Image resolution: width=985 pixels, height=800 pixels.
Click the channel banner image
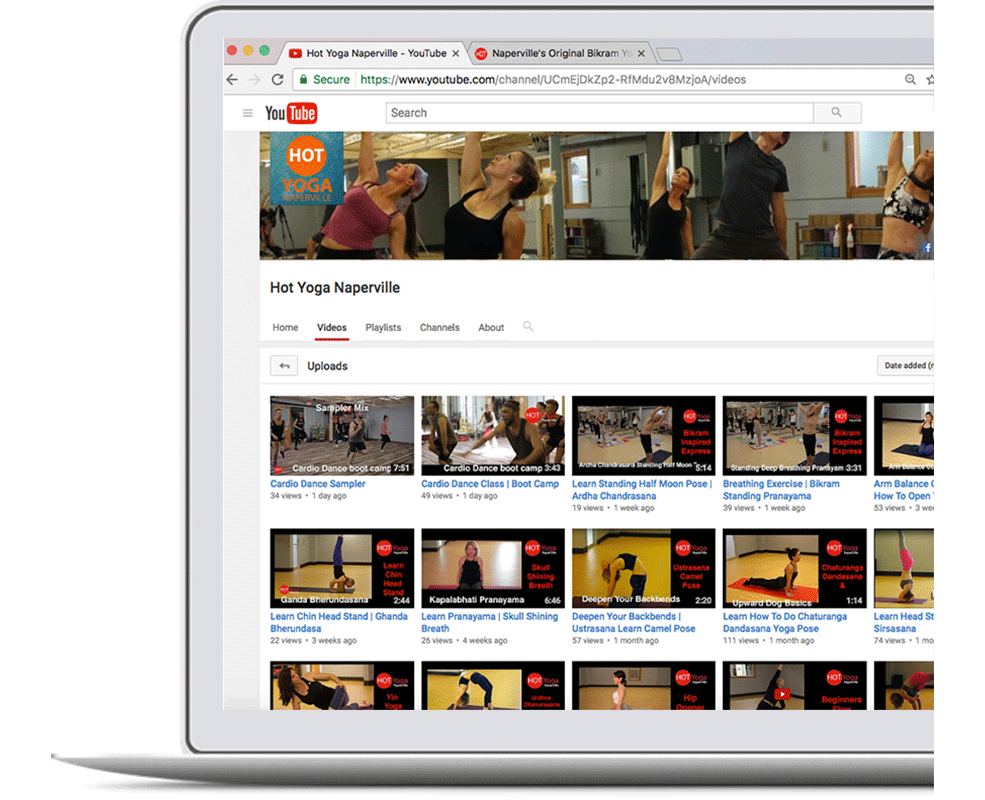[x=597, y=195]
